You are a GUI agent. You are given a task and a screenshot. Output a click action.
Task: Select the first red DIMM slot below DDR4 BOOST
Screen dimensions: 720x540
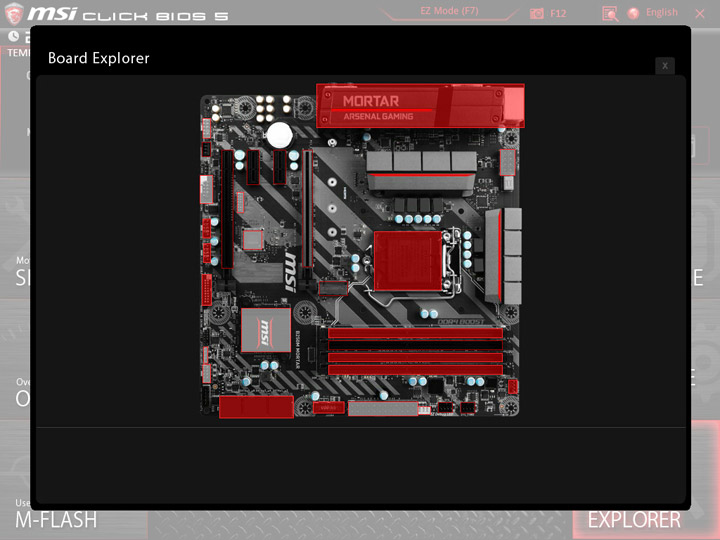415,333
